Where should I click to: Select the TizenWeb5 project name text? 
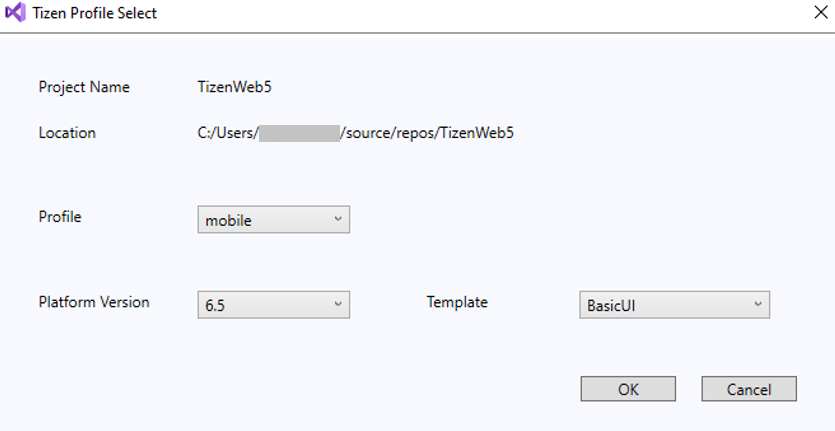(235, 87)
